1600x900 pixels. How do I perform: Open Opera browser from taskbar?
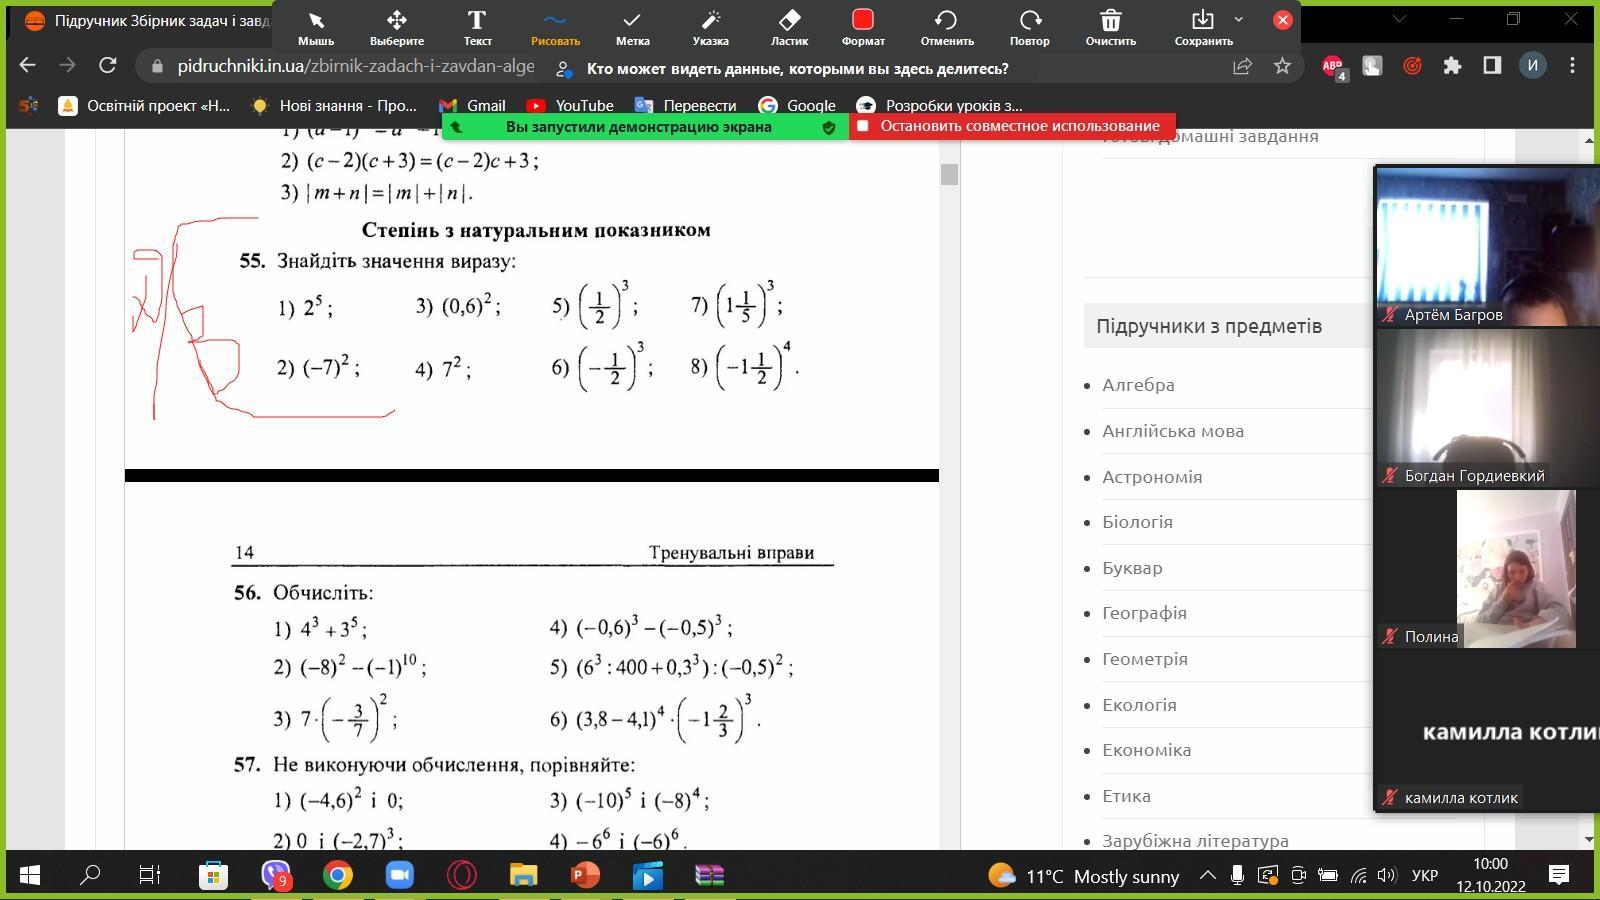(461, 876)
